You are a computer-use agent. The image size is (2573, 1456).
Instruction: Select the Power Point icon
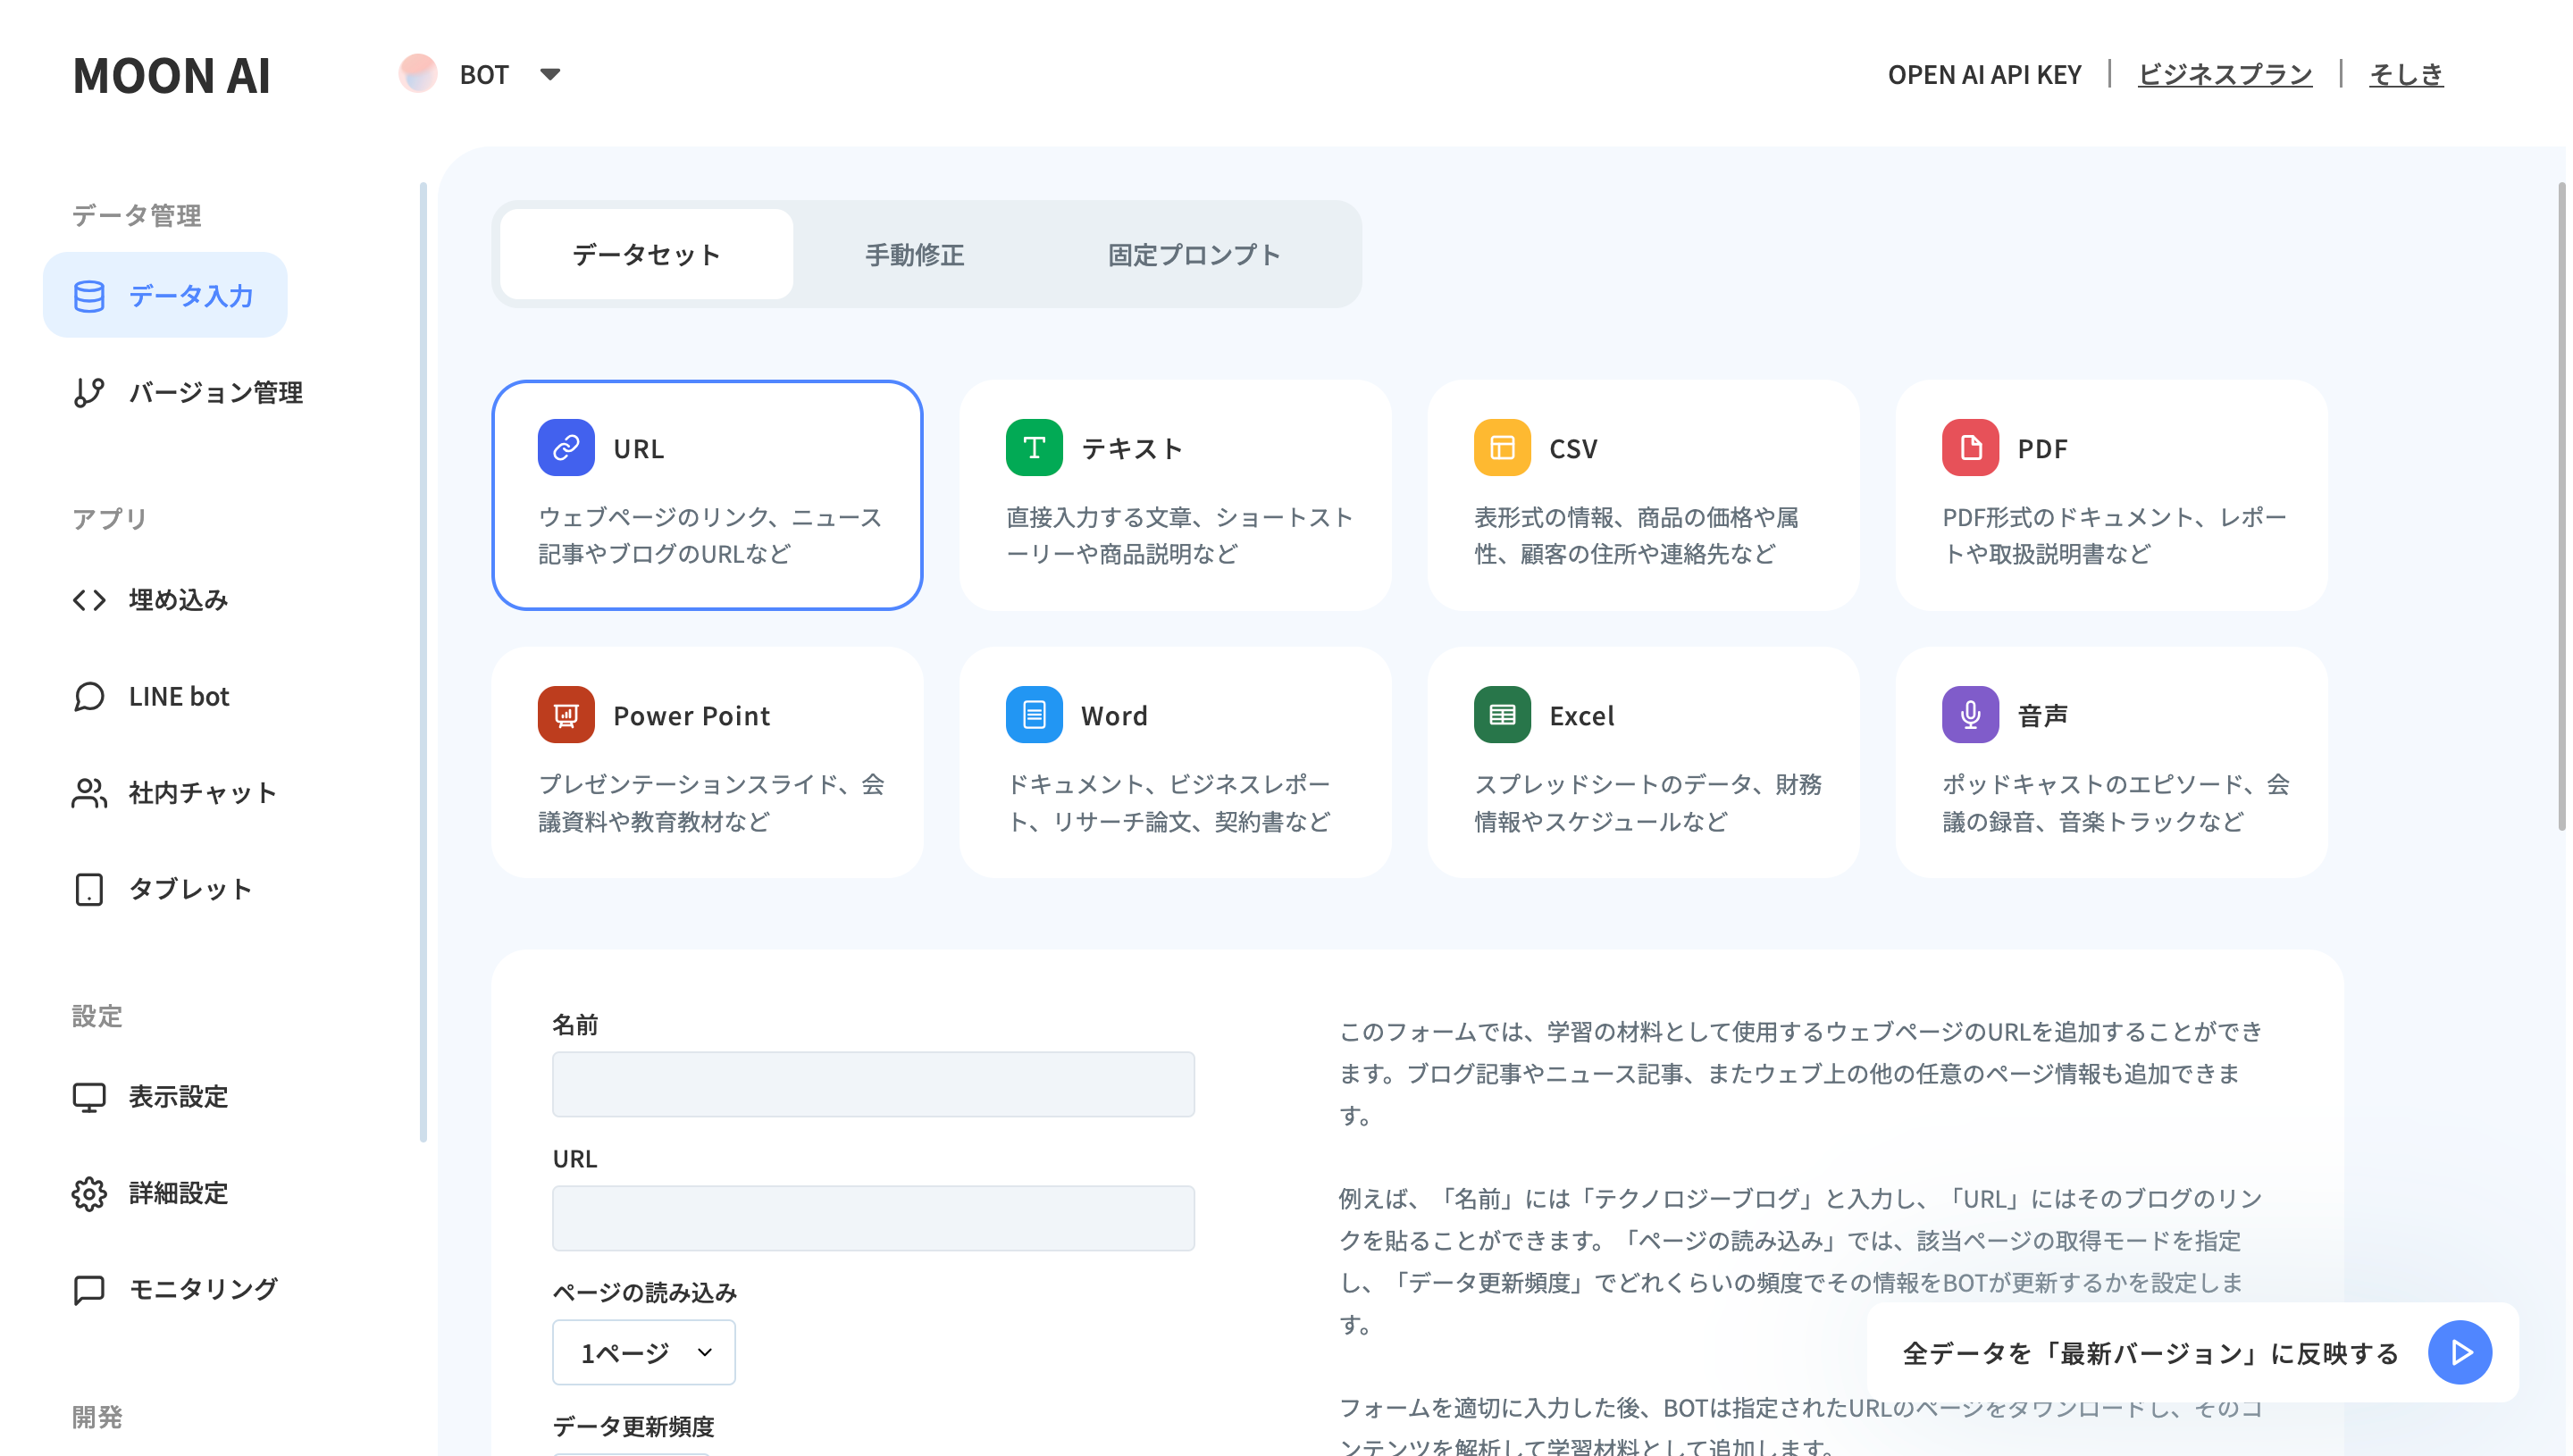click(566, 715)
